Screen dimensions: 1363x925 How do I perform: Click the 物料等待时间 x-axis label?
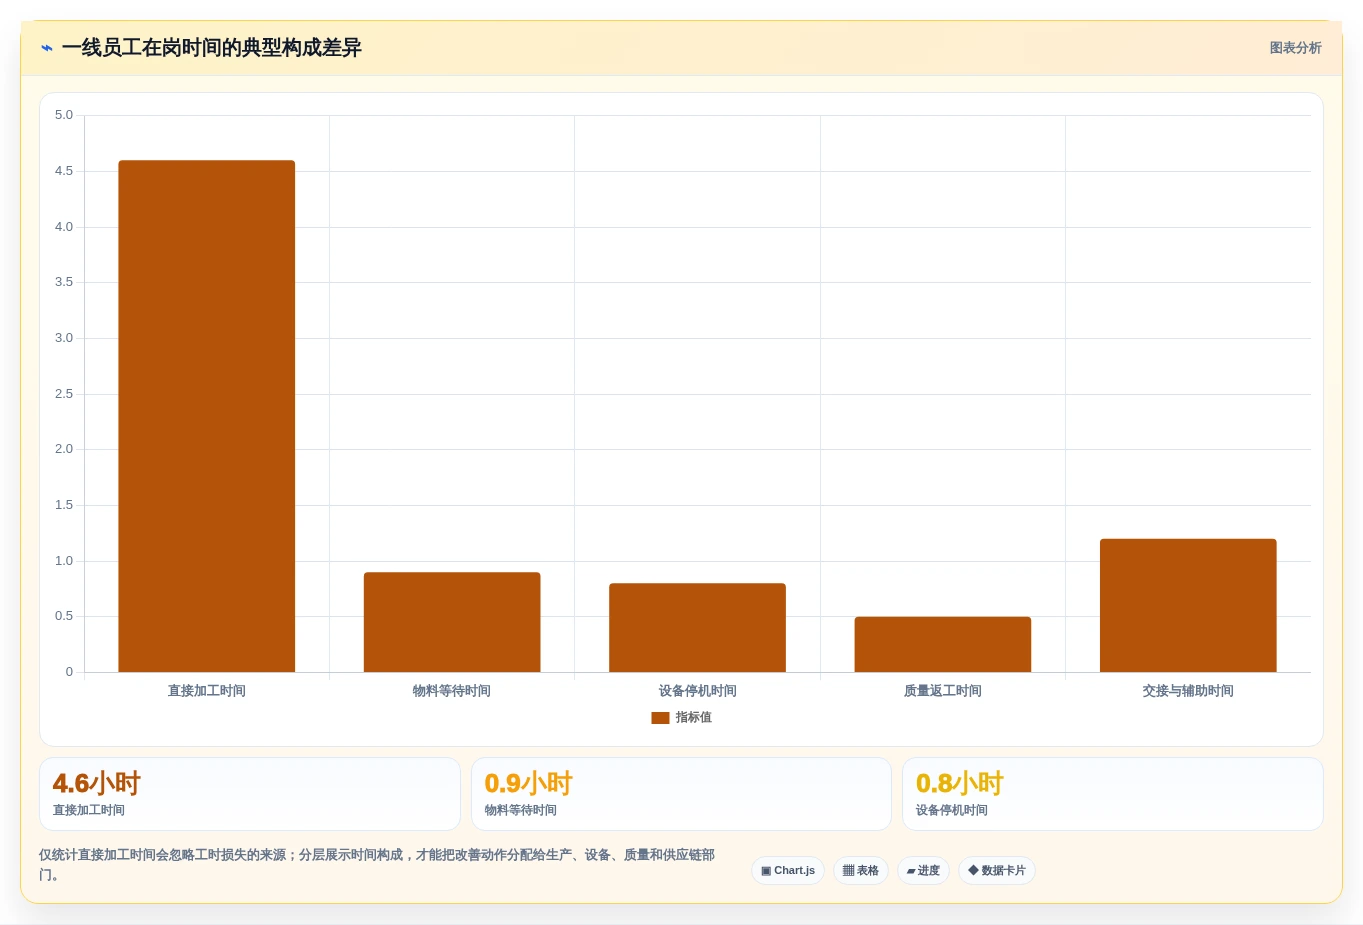click(452, 691)
